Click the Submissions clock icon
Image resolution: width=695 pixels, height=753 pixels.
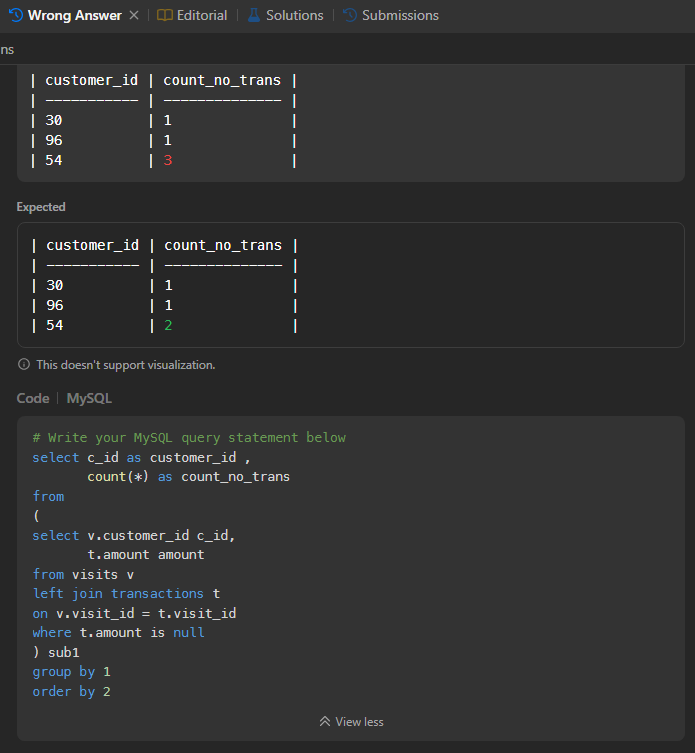[x=350, y=15]
